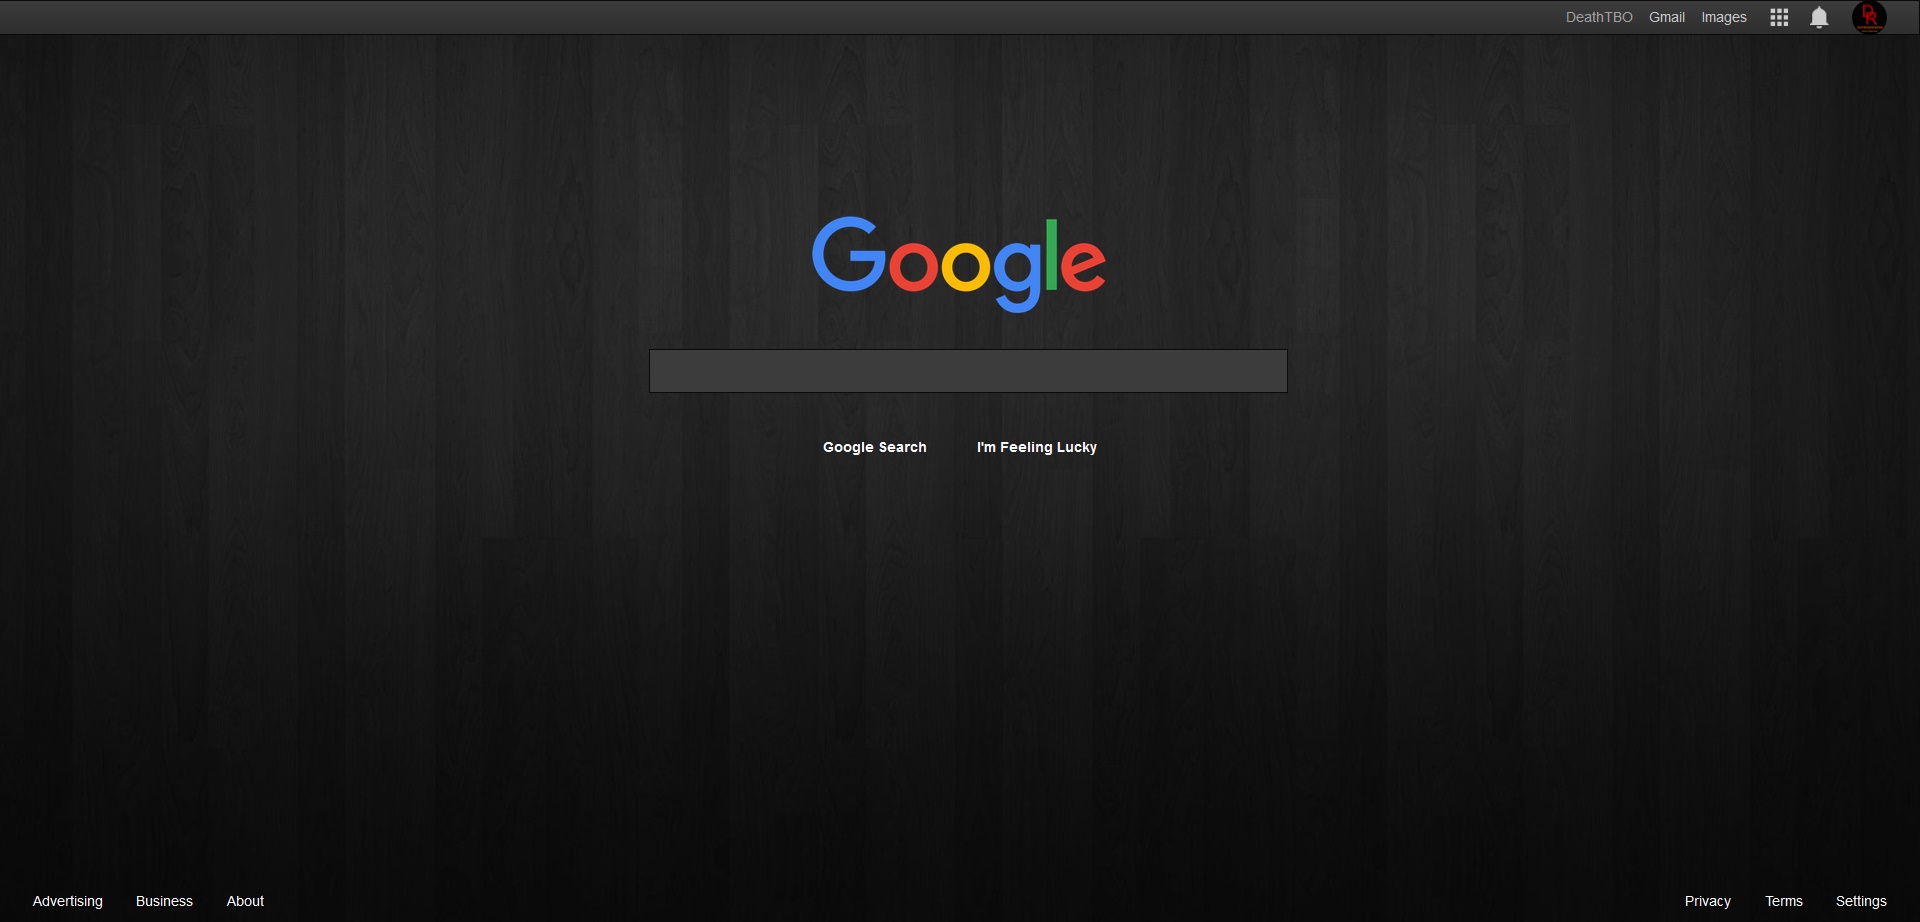The height and width of the screenshot is (922, 1920).
Task: Click inside the search input field
Action: click(x=968, y=370)
